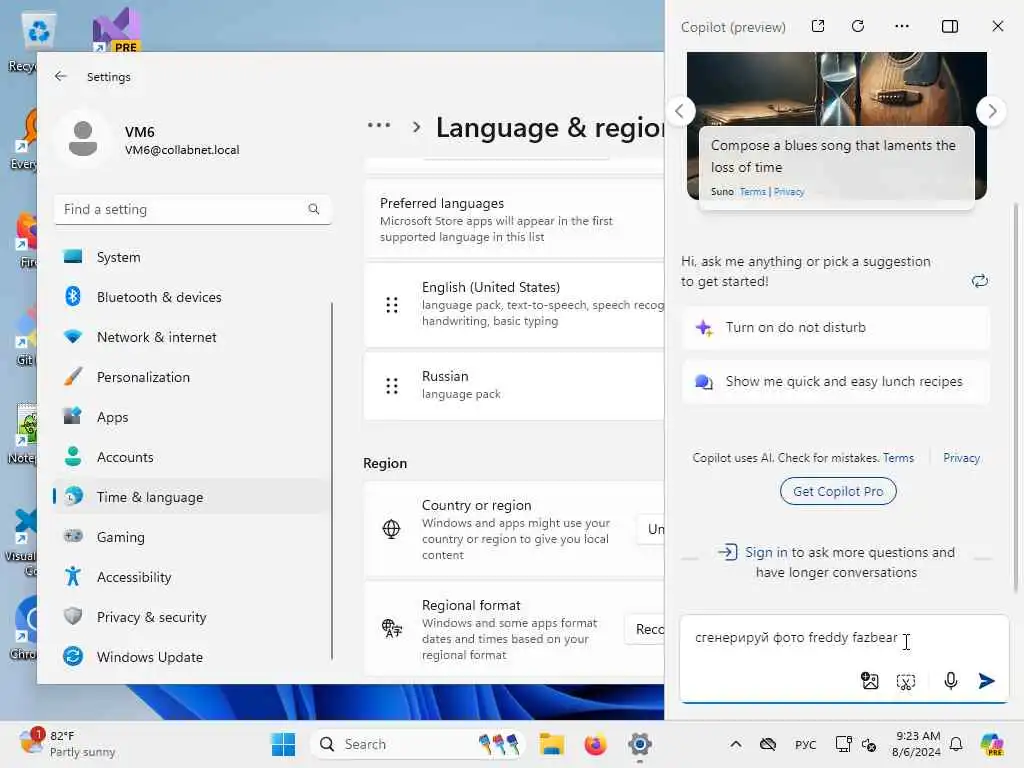Screen dimensions: 1024x768
Task: Open Settings from the taskbar
Action: click(639, 744)
